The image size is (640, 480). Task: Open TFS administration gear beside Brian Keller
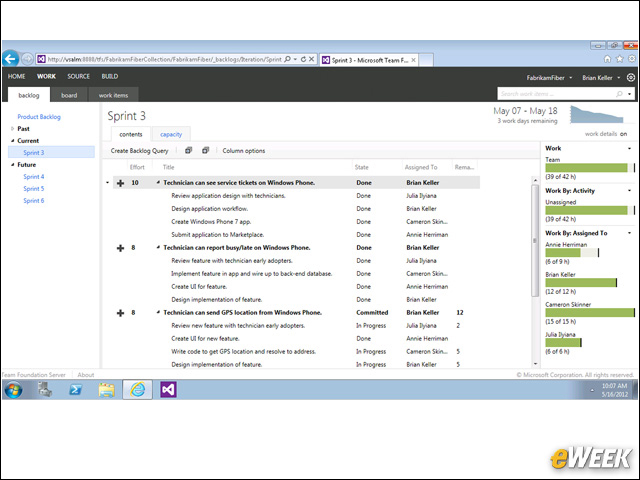point(631,77)
